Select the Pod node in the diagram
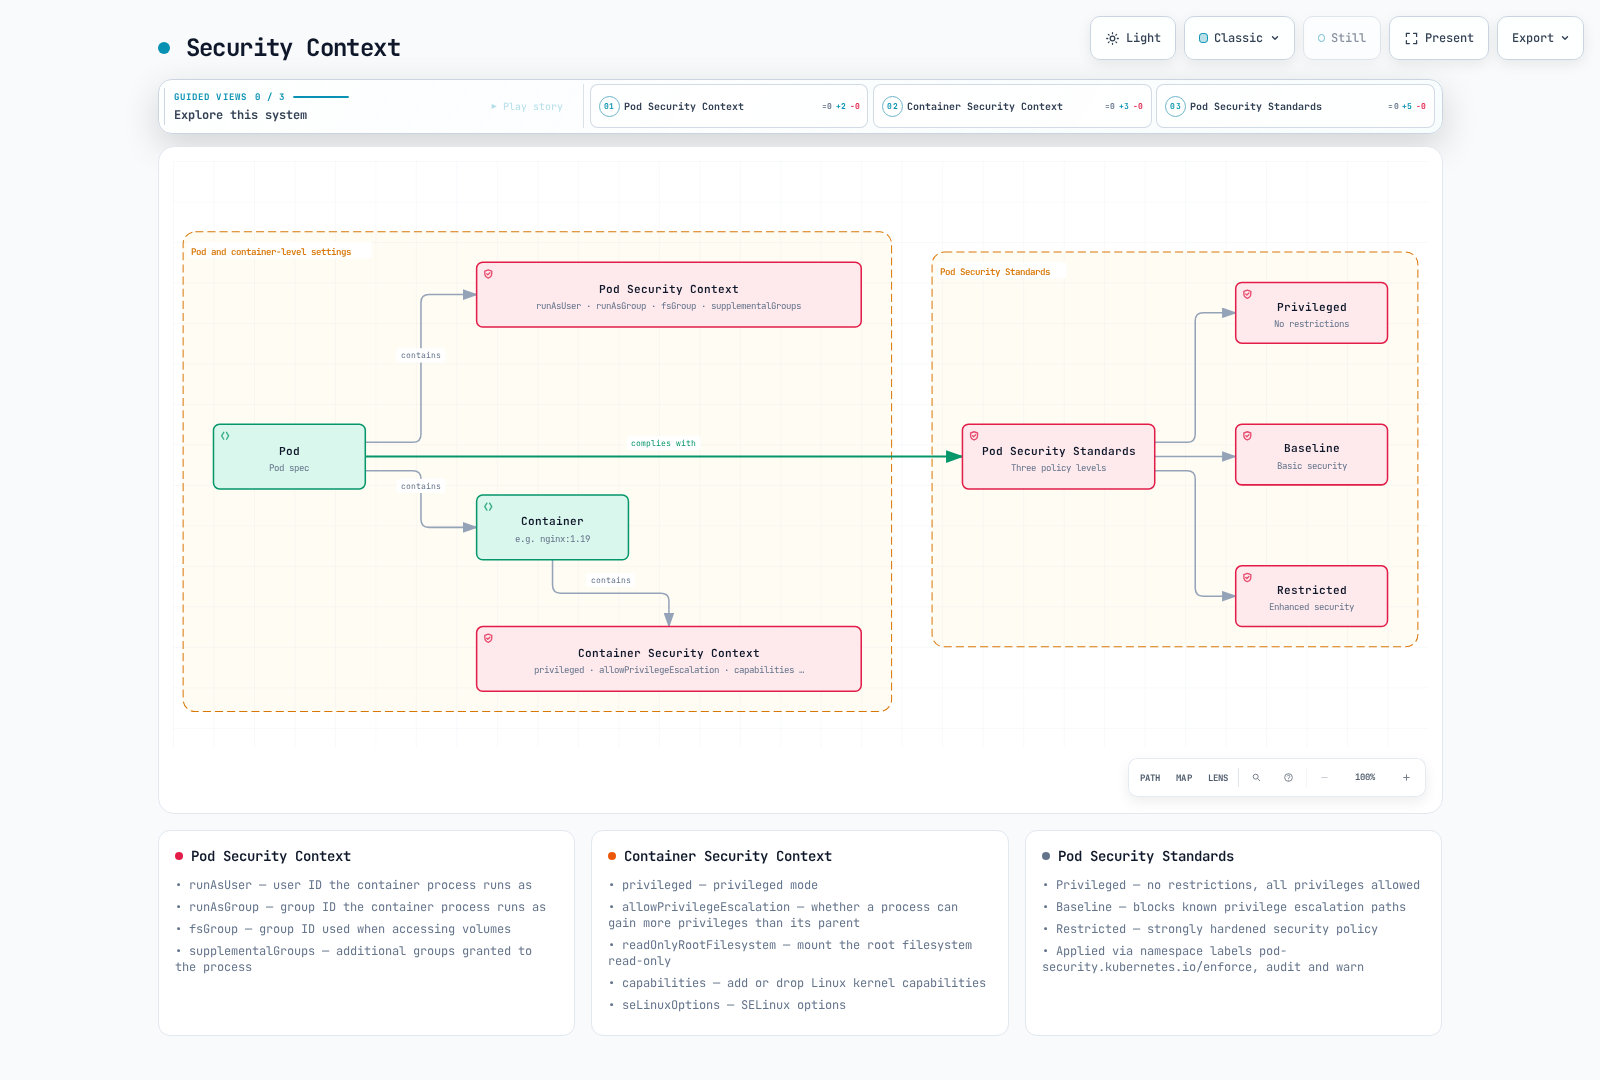Image resolution: width=1600 pixels, height=1080 pixels. click(x=289, y=457)
